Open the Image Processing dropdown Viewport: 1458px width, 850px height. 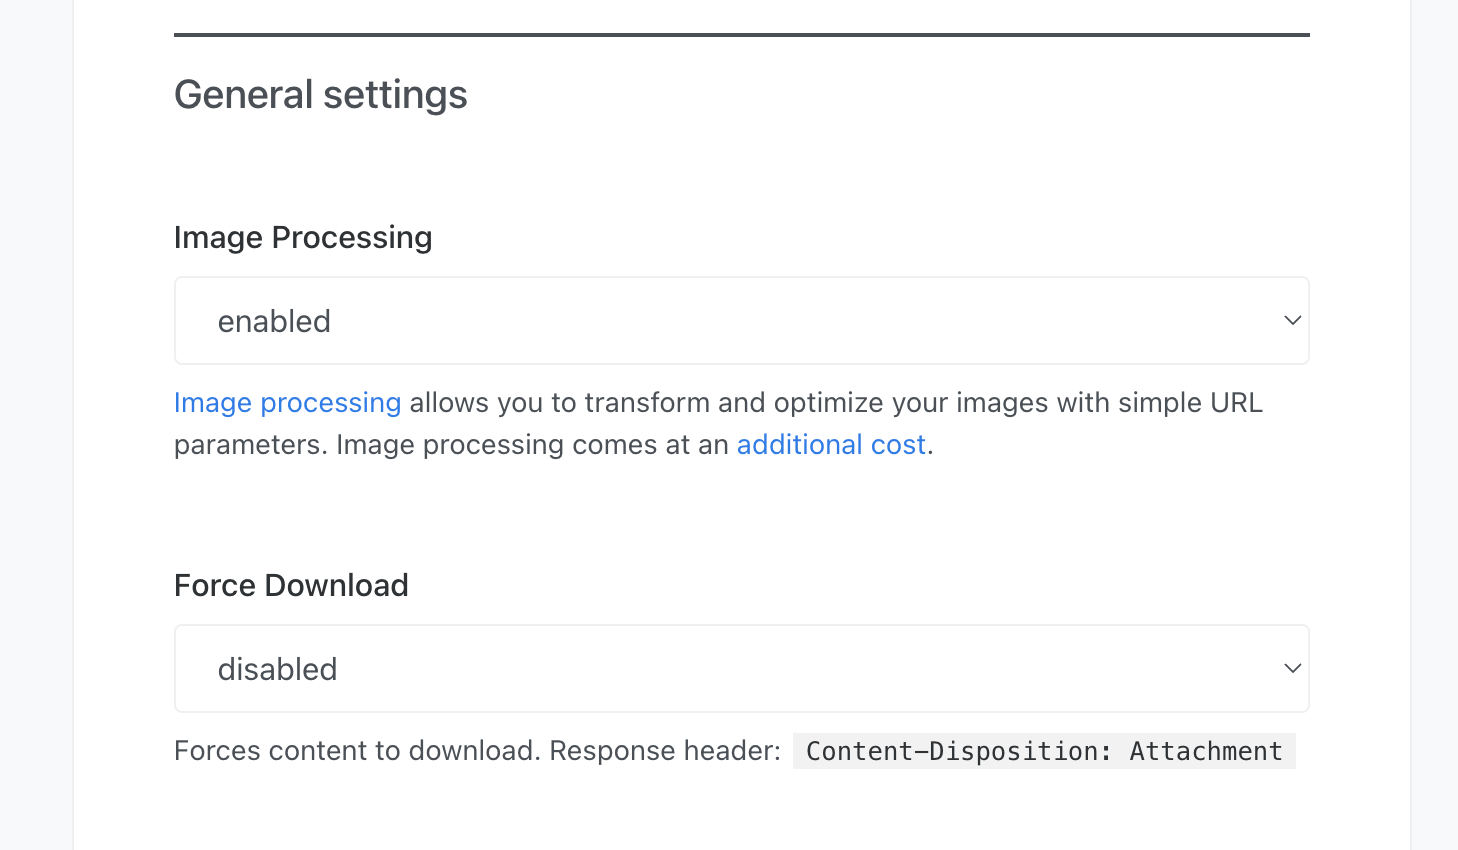tap(740, 321)
